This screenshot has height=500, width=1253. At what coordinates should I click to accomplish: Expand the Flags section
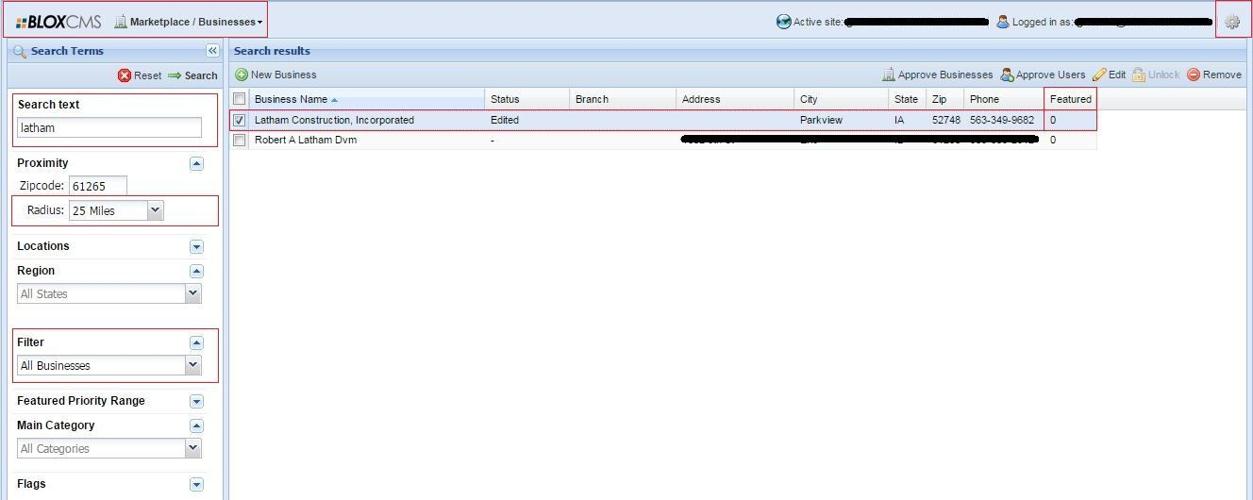pos(196,484)
